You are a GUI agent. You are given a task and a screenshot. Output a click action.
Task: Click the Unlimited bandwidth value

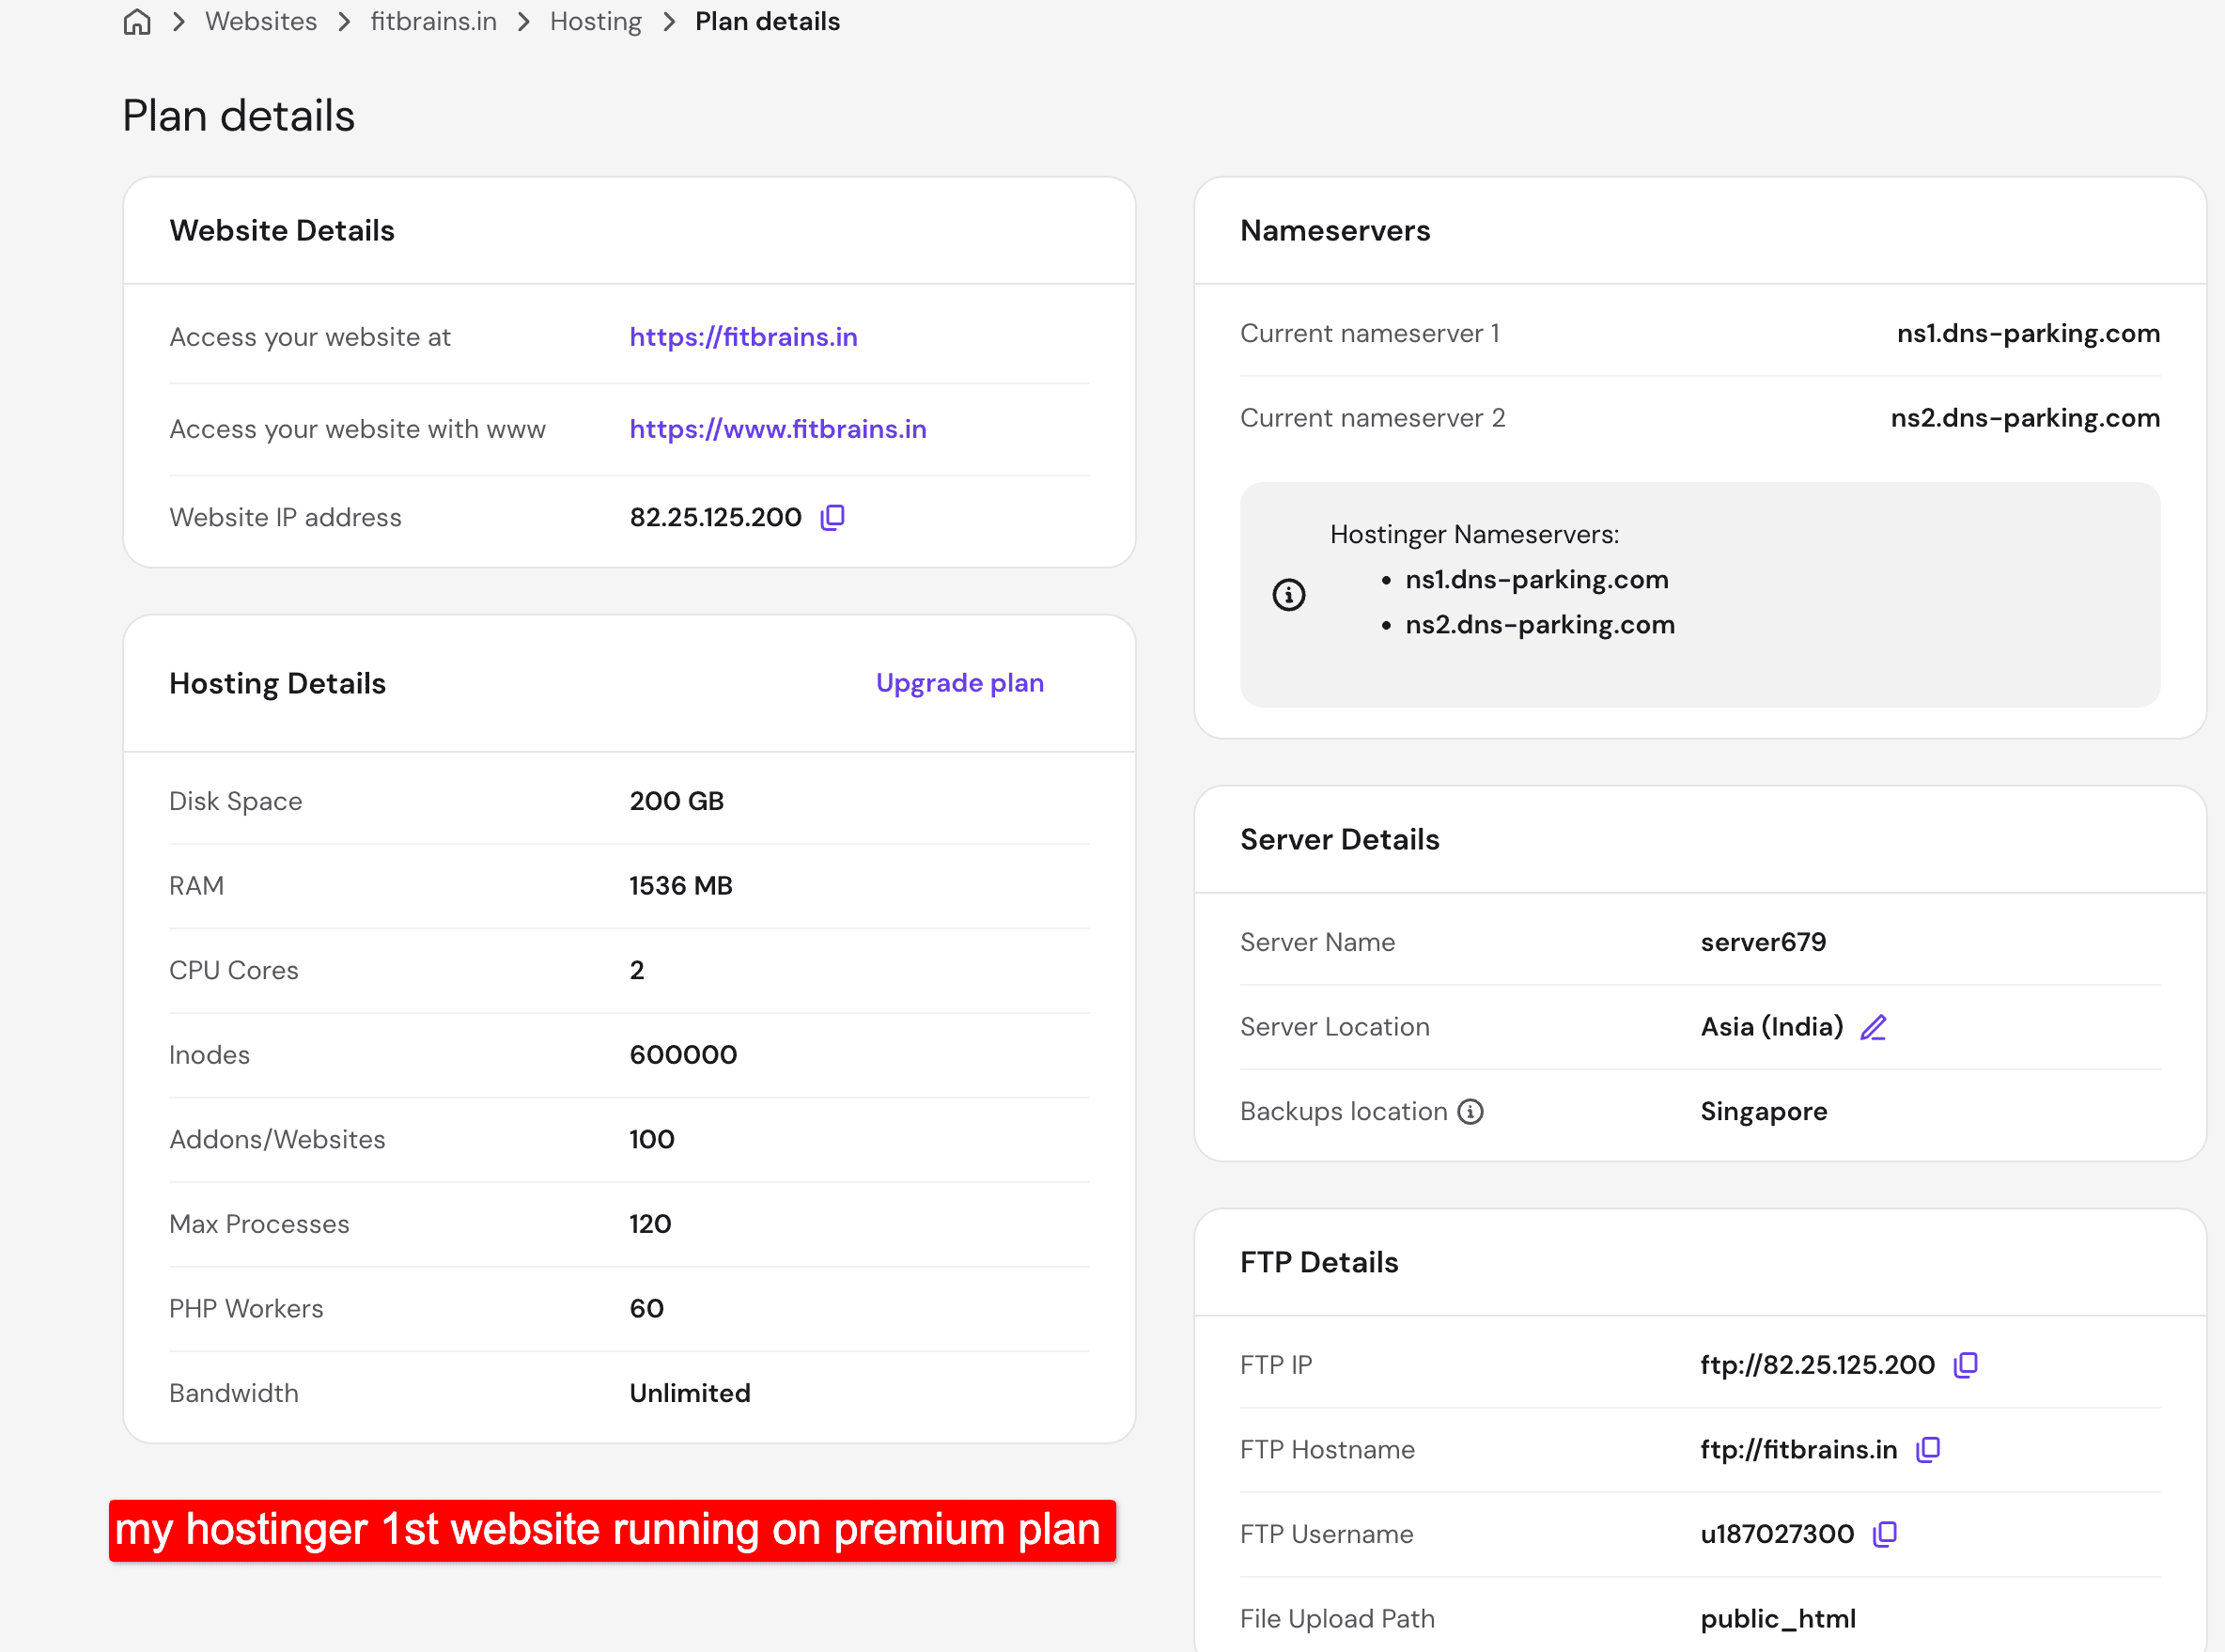pos(690,1393)
